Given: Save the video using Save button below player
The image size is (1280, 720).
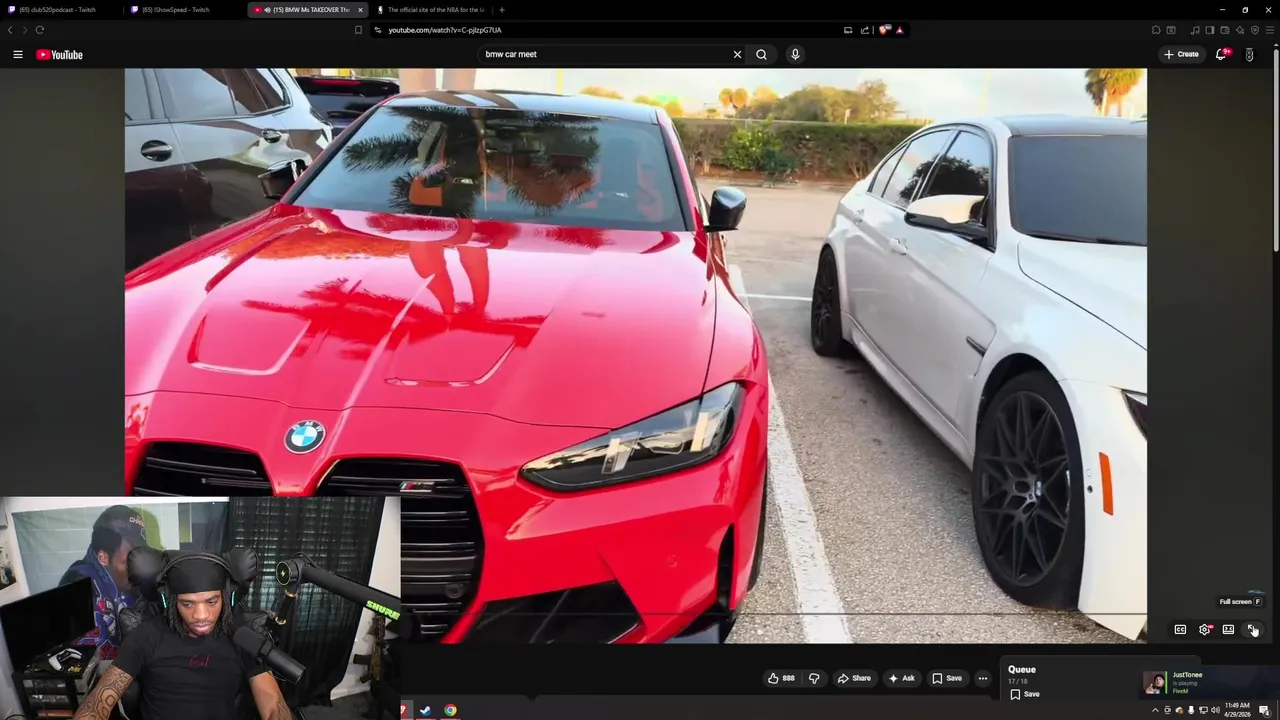Looking at the screenshot, I should coord(947,679).
